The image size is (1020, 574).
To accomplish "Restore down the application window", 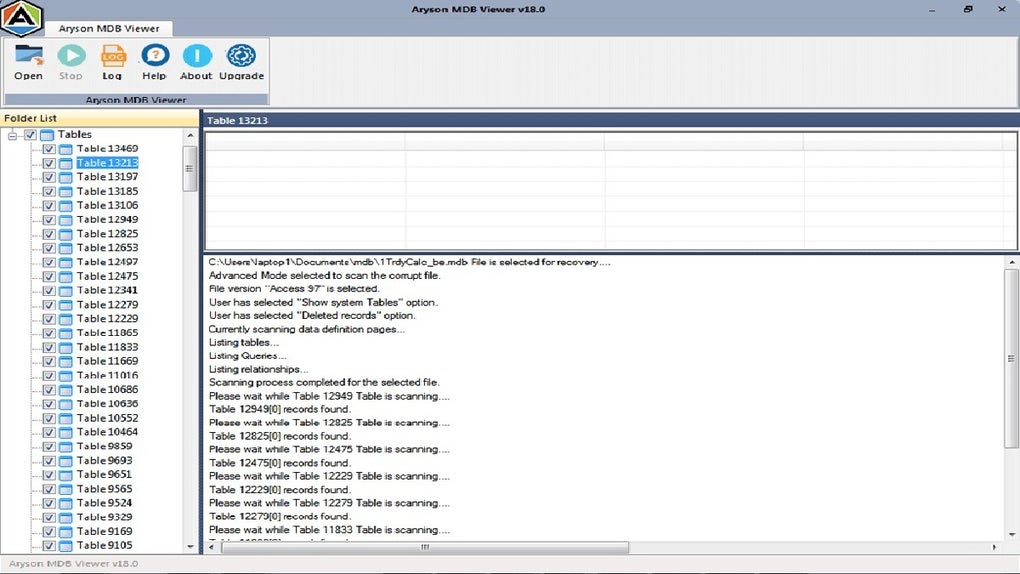I will (x=968, y=9).
